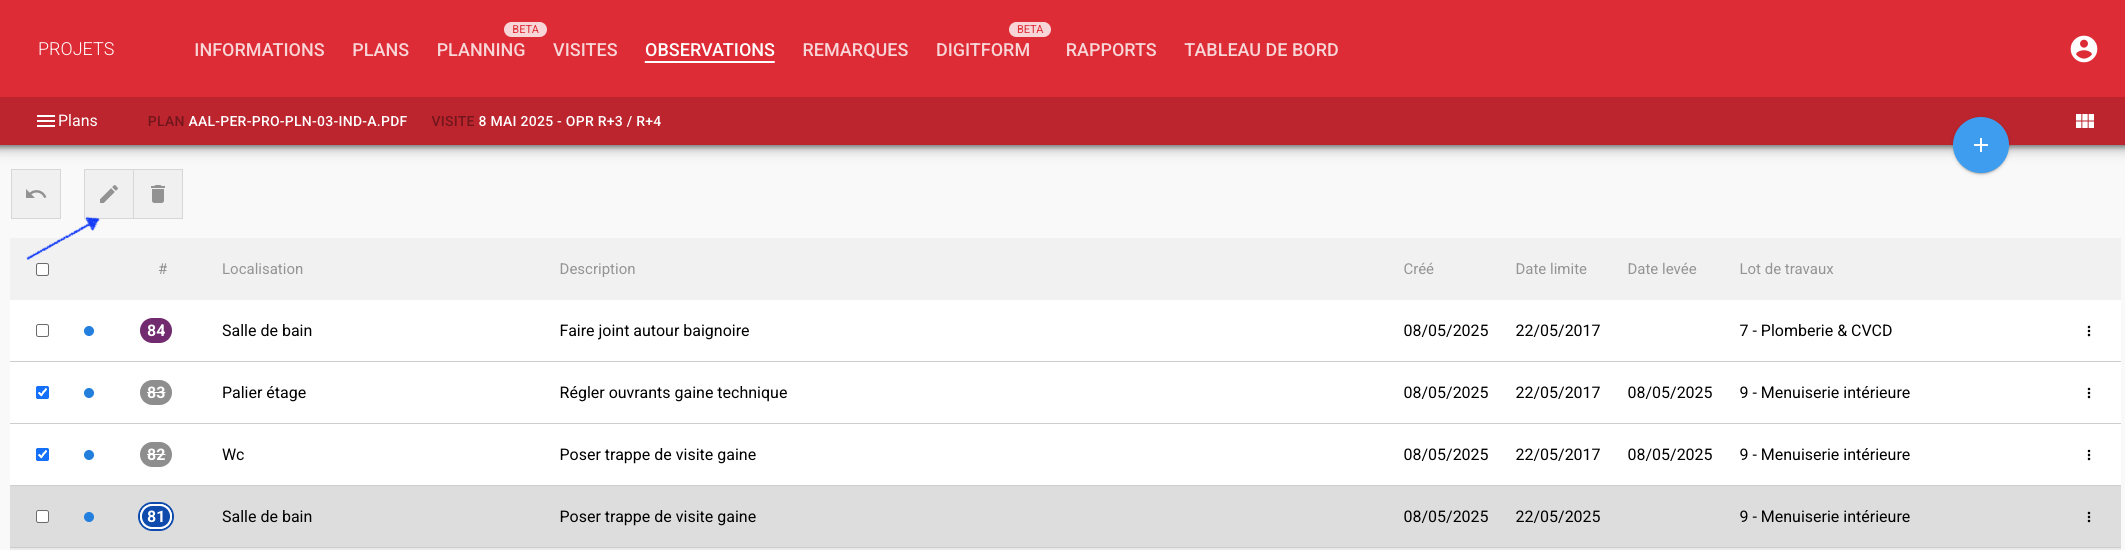The image size is (2125, 550).
Task: Open three-dot menu for Wc row
Action: [x=2088, y=455]
